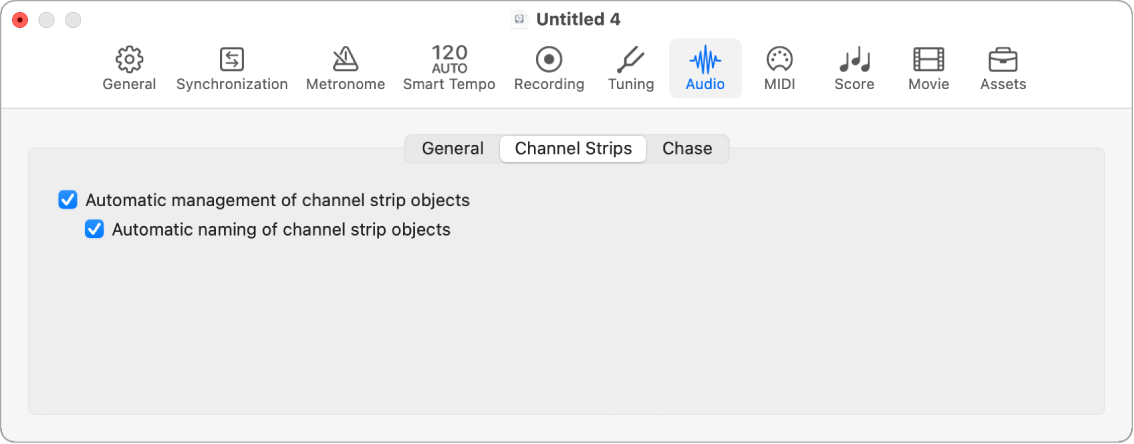Click the Untitled 4 window title
The width and height of the screenshot is (1134, 444).
pyautogui.click(x=578, y=19)
